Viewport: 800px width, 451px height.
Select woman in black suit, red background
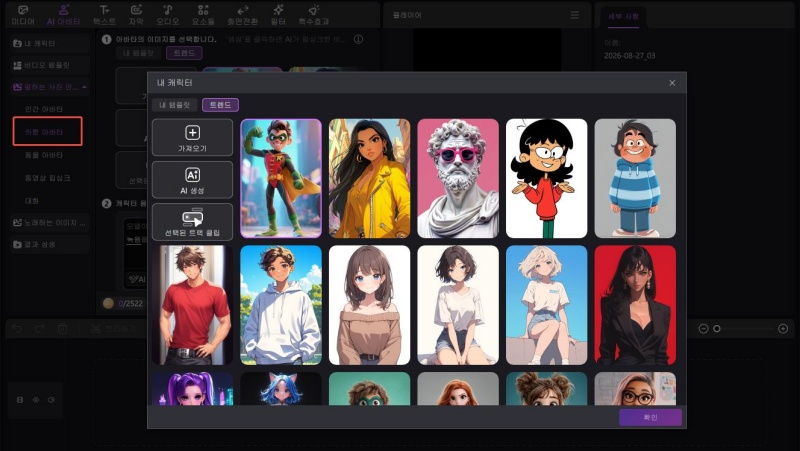coord(635,305)
